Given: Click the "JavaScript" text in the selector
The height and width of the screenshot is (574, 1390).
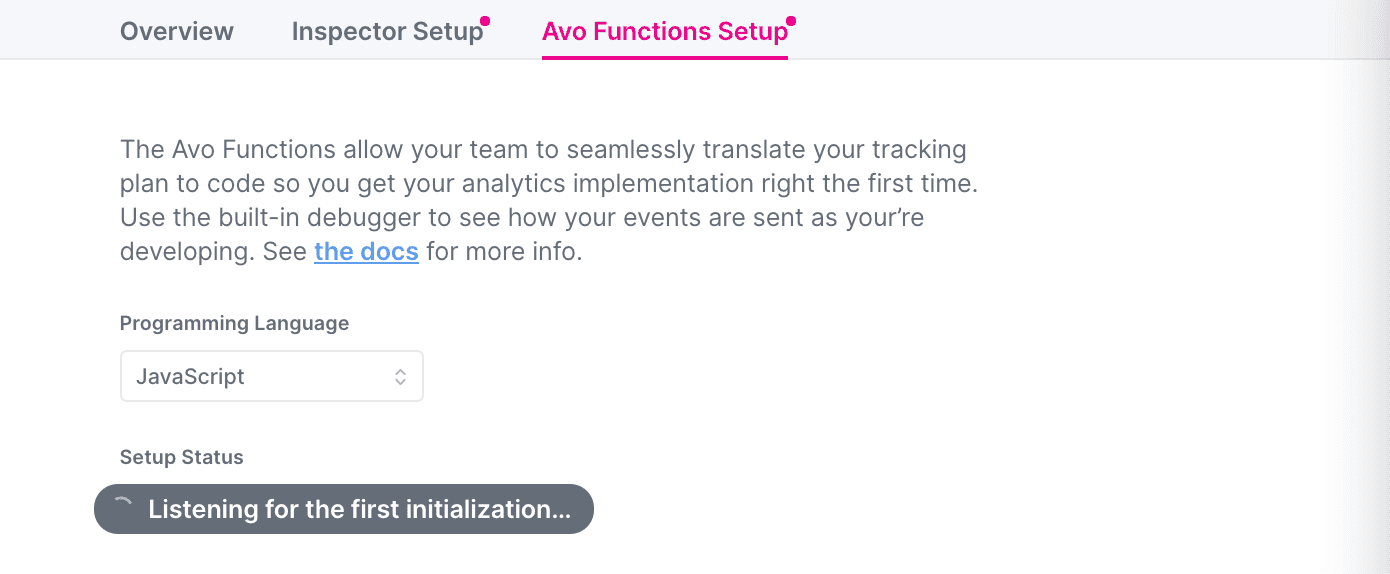Looking at the screenshot, I should click(190, 377).
